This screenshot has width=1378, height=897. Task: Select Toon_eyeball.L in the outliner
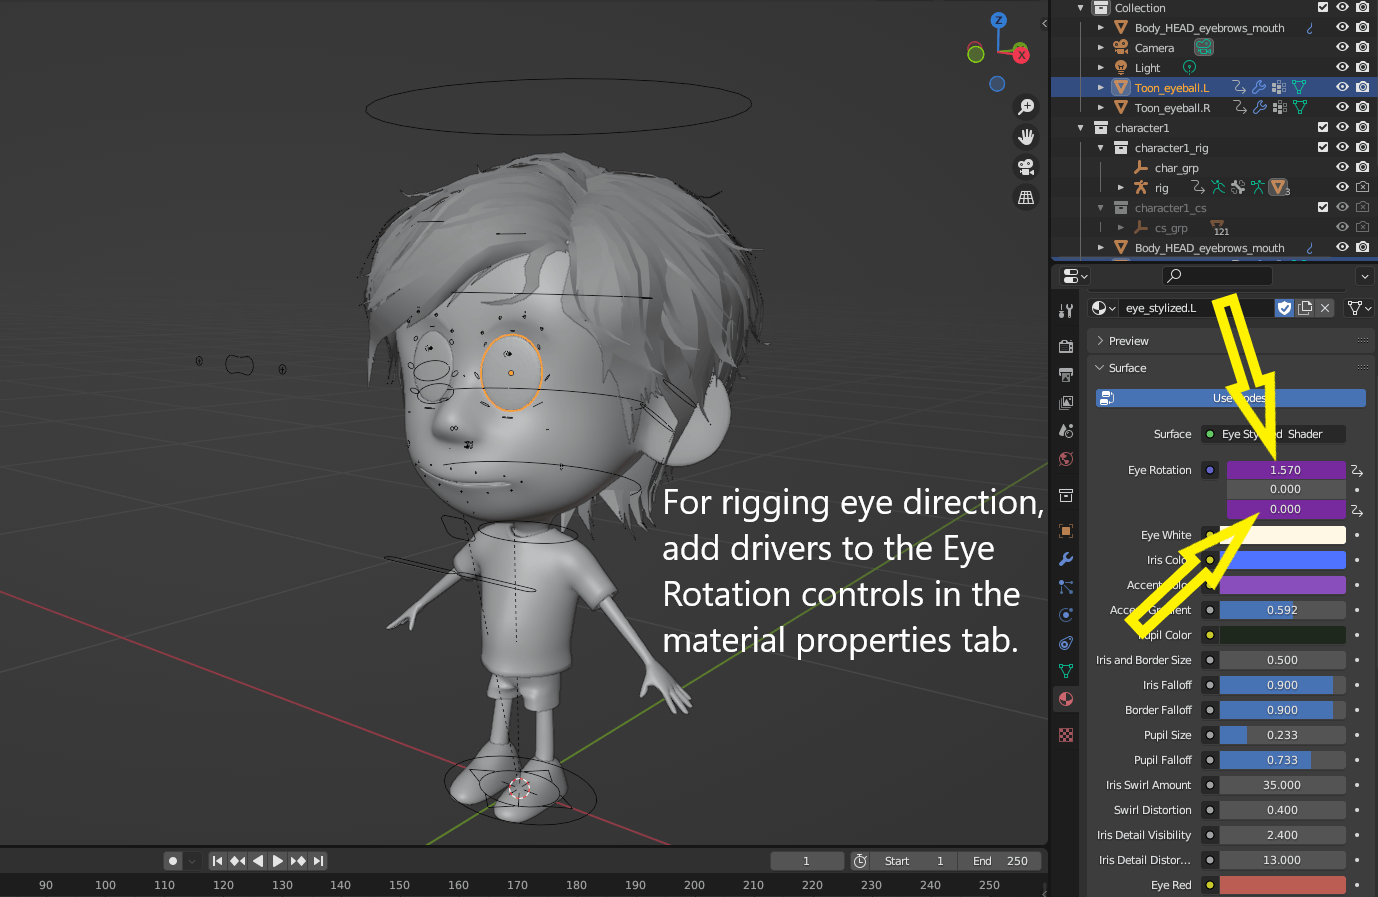[x=1170, y=87]
